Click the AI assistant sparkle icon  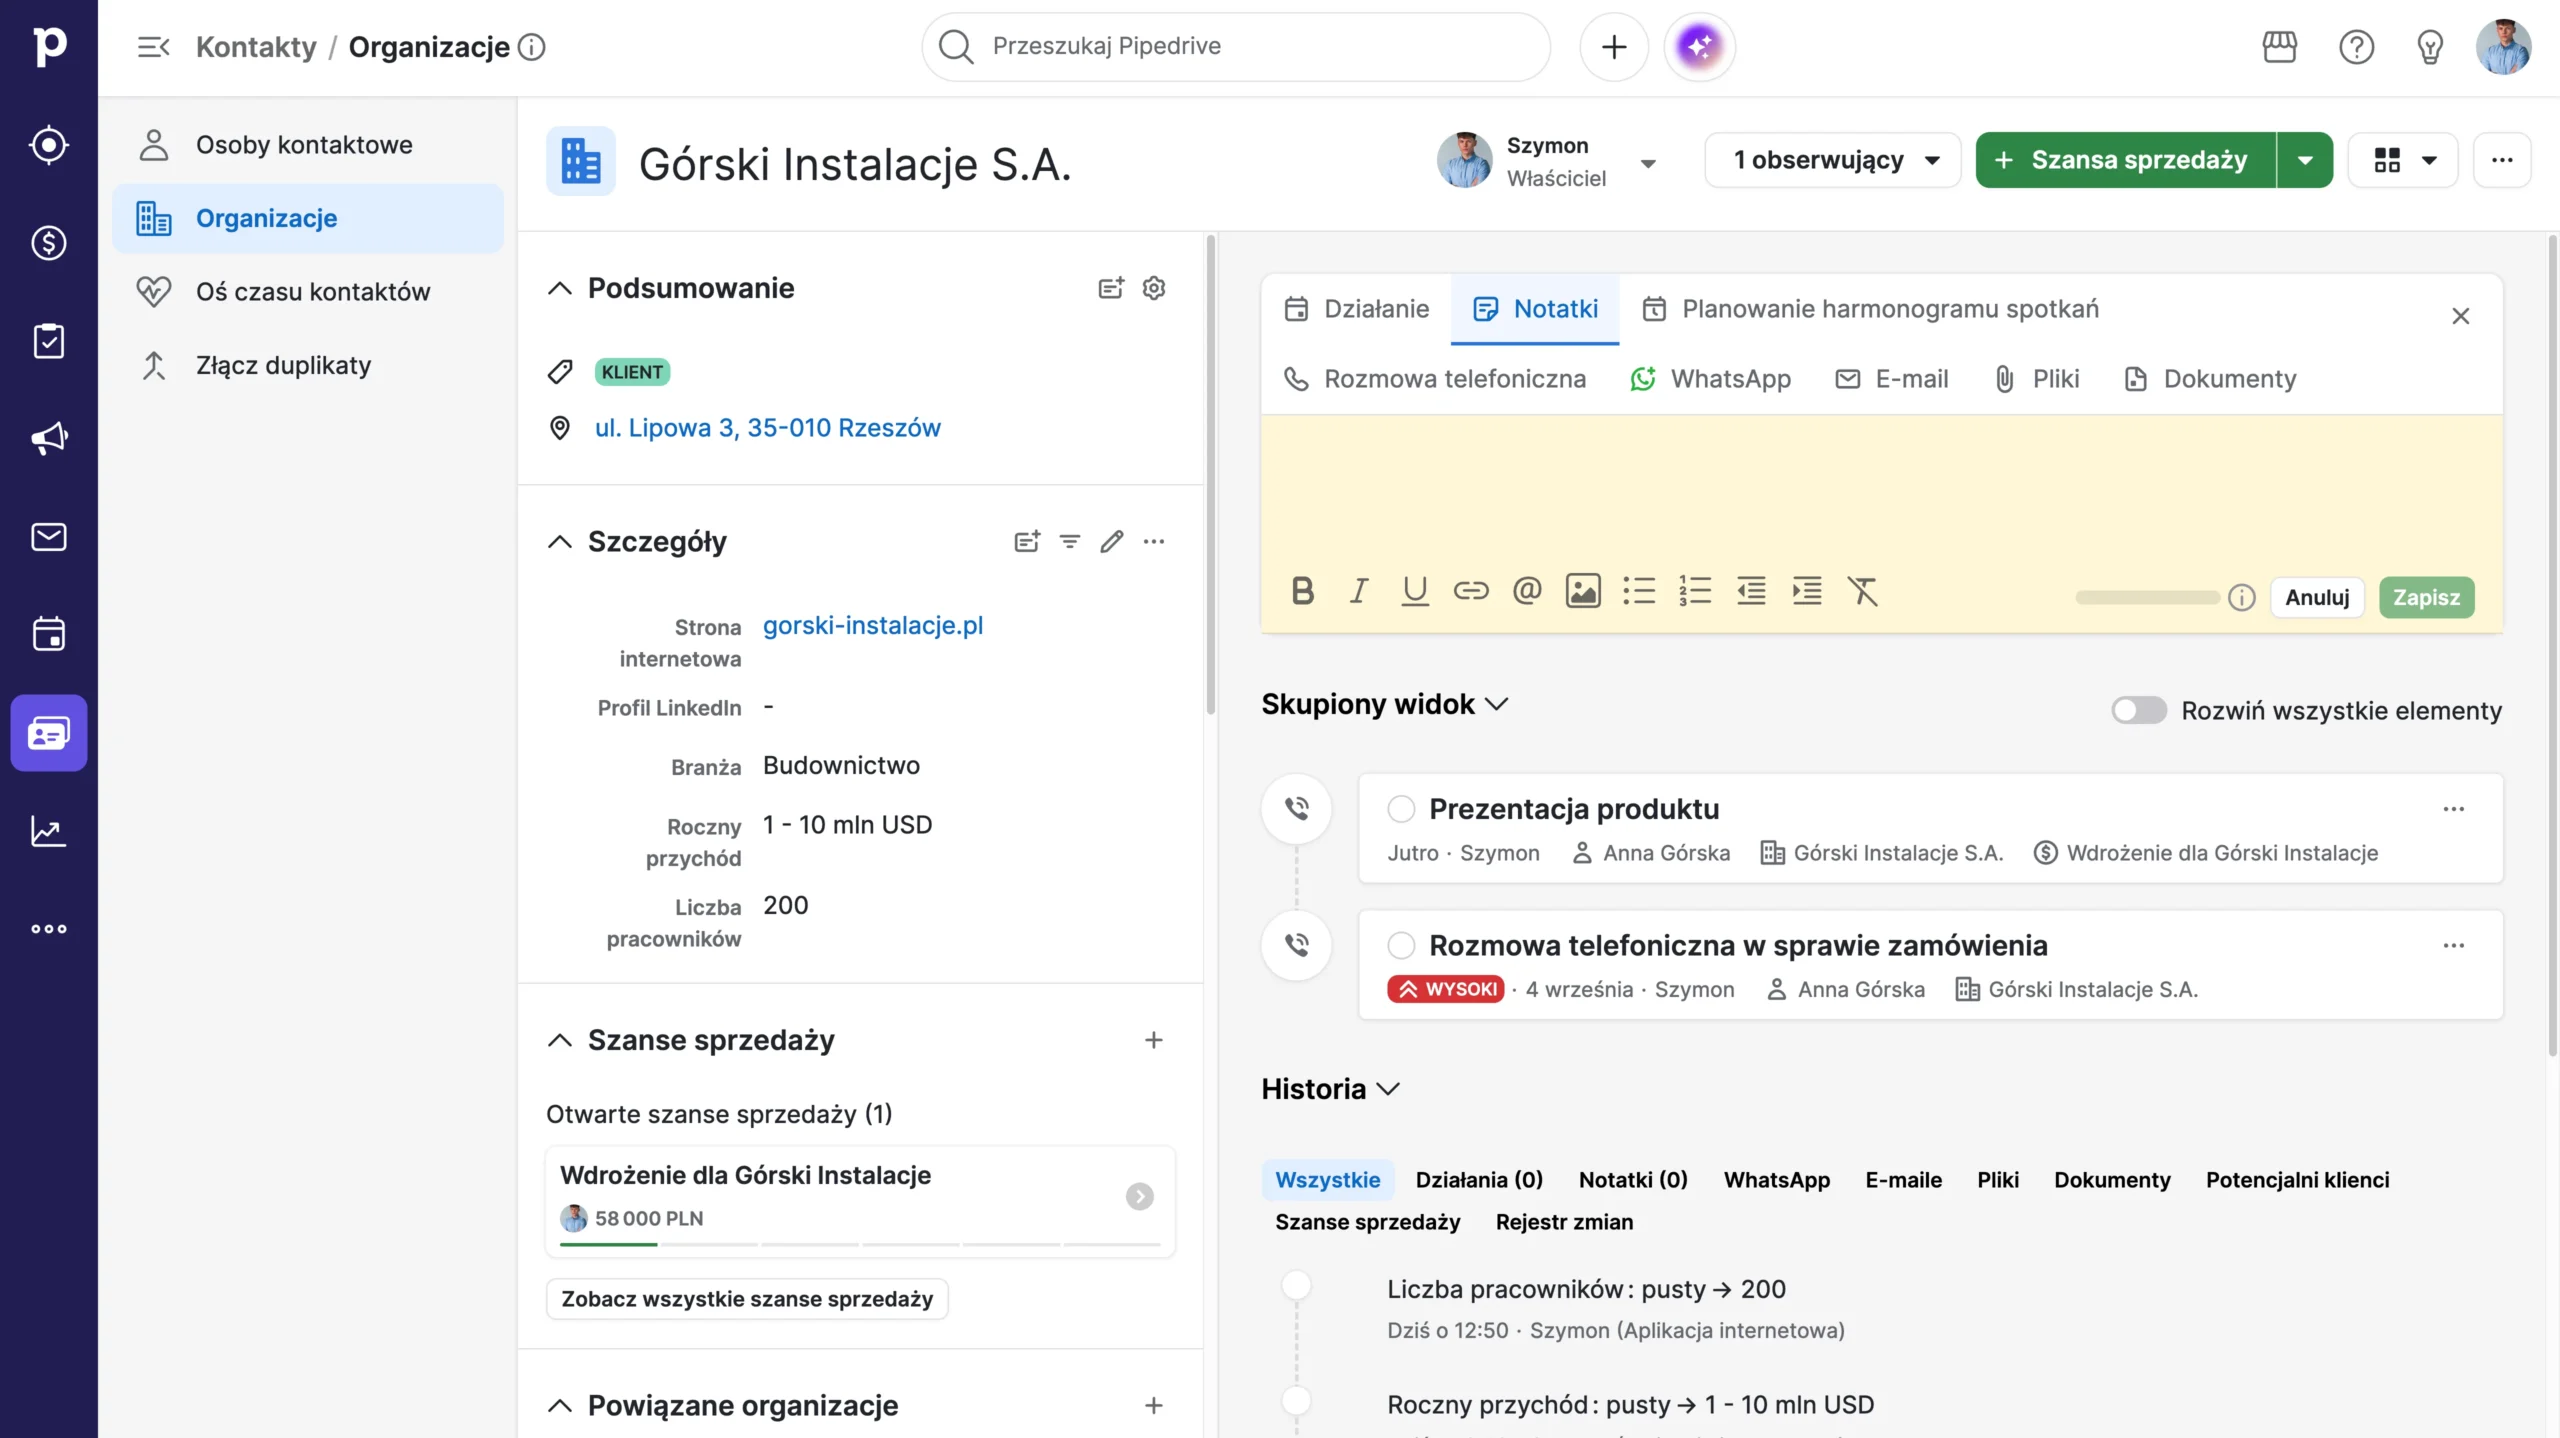pyautogui.click(x=1699, y=46)
